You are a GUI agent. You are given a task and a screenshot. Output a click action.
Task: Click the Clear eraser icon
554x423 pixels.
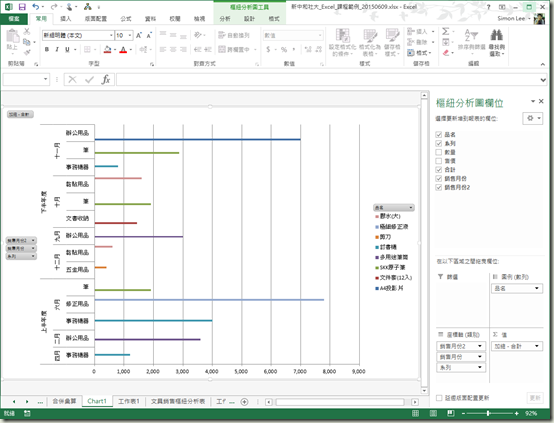[446, 53]
